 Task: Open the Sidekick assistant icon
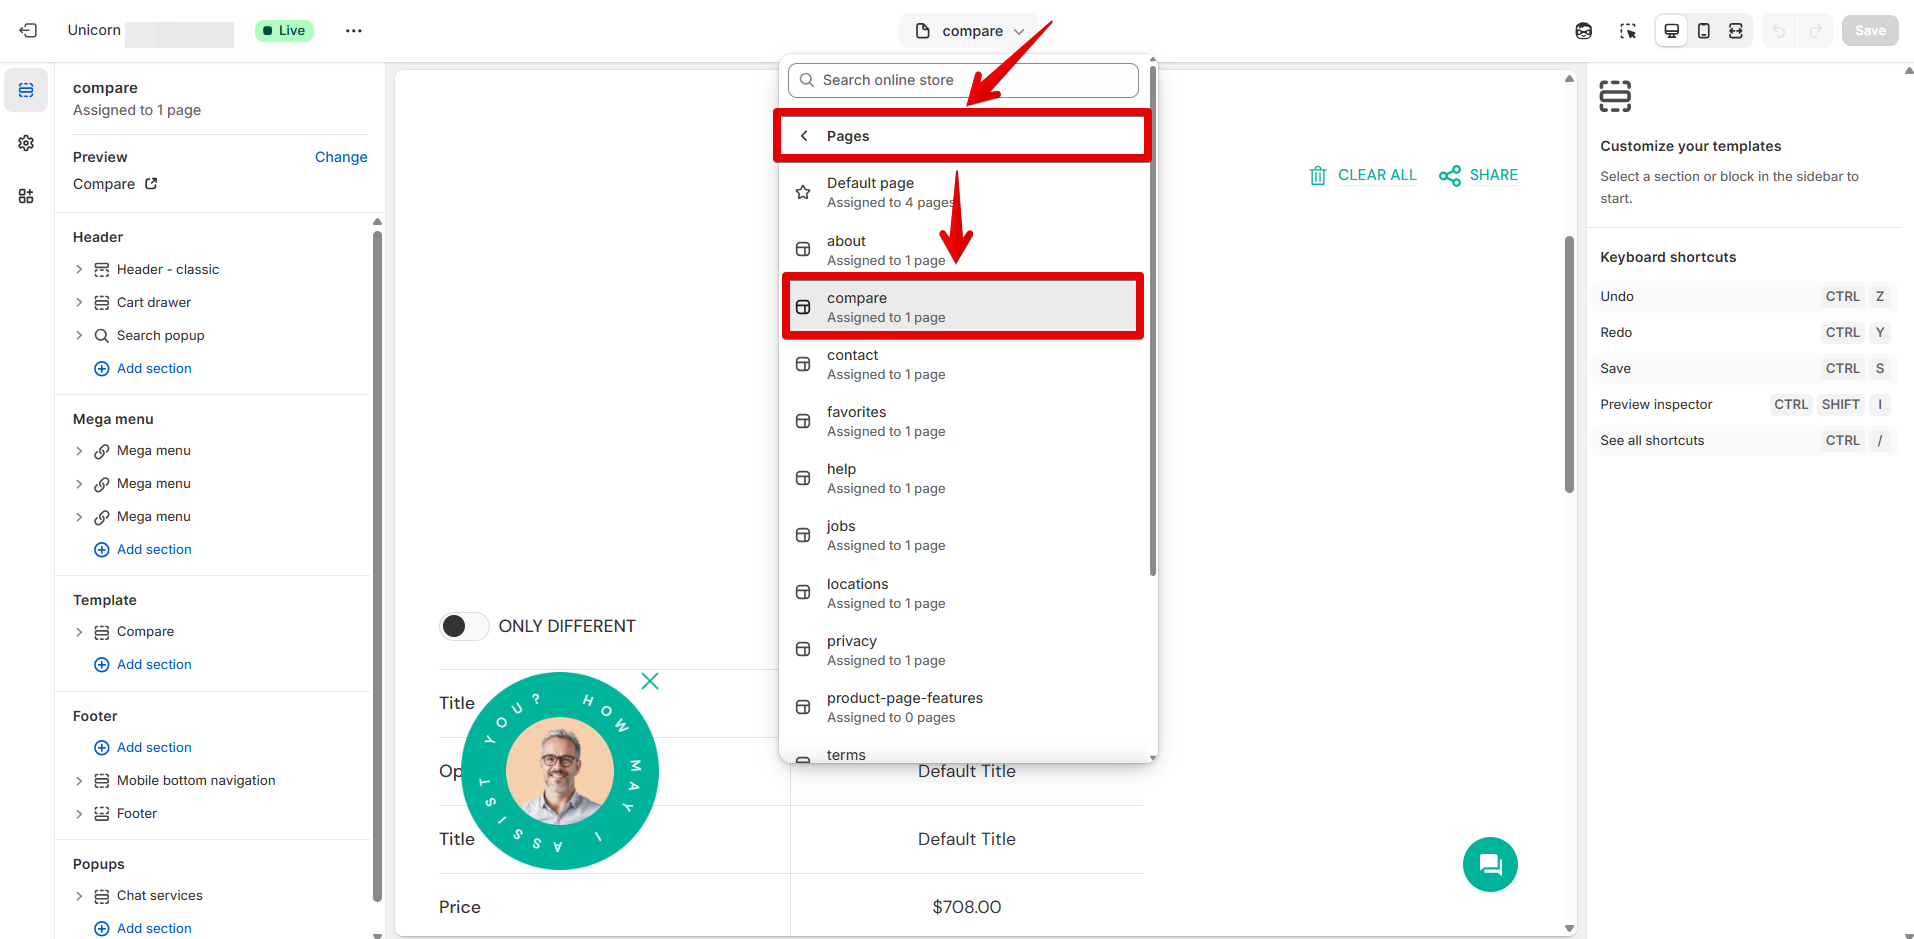pos(1583,31)
